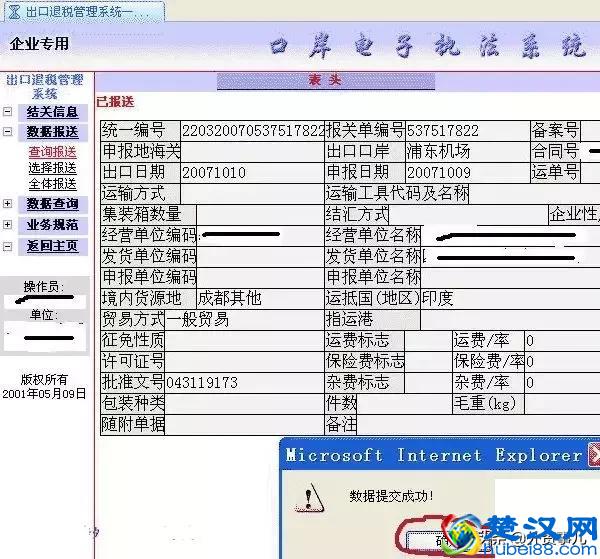Expand the 业务规范 tree node

point(7,225)
